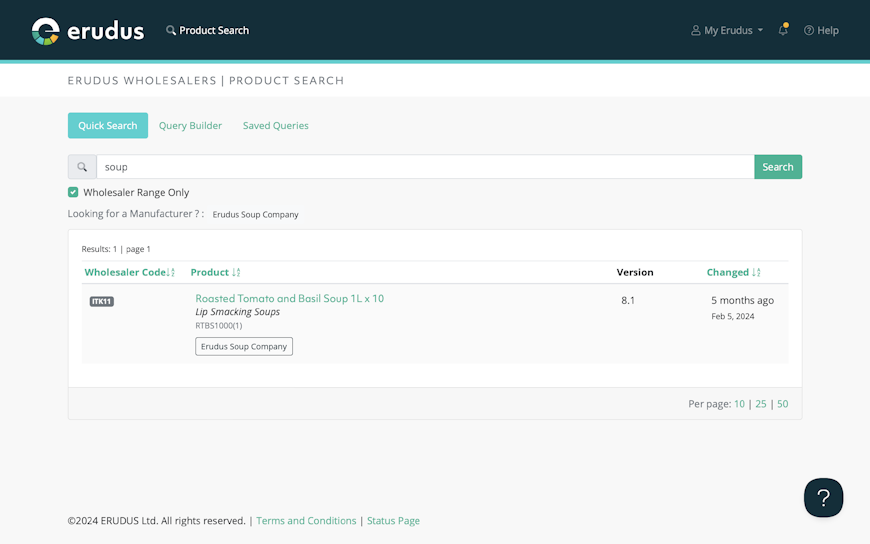Sort results by Product column

pyautogui.click(x=215, y=272)
